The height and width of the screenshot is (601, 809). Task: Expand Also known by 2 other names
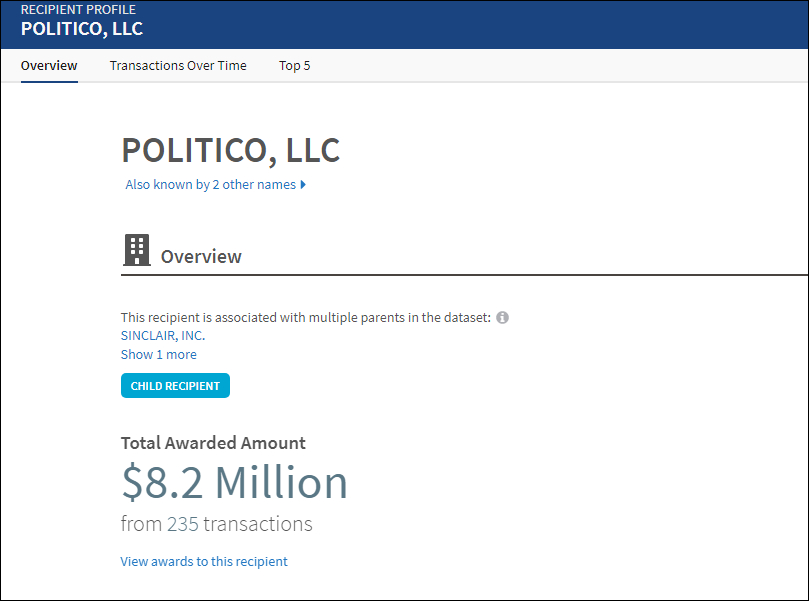[211, 185]
